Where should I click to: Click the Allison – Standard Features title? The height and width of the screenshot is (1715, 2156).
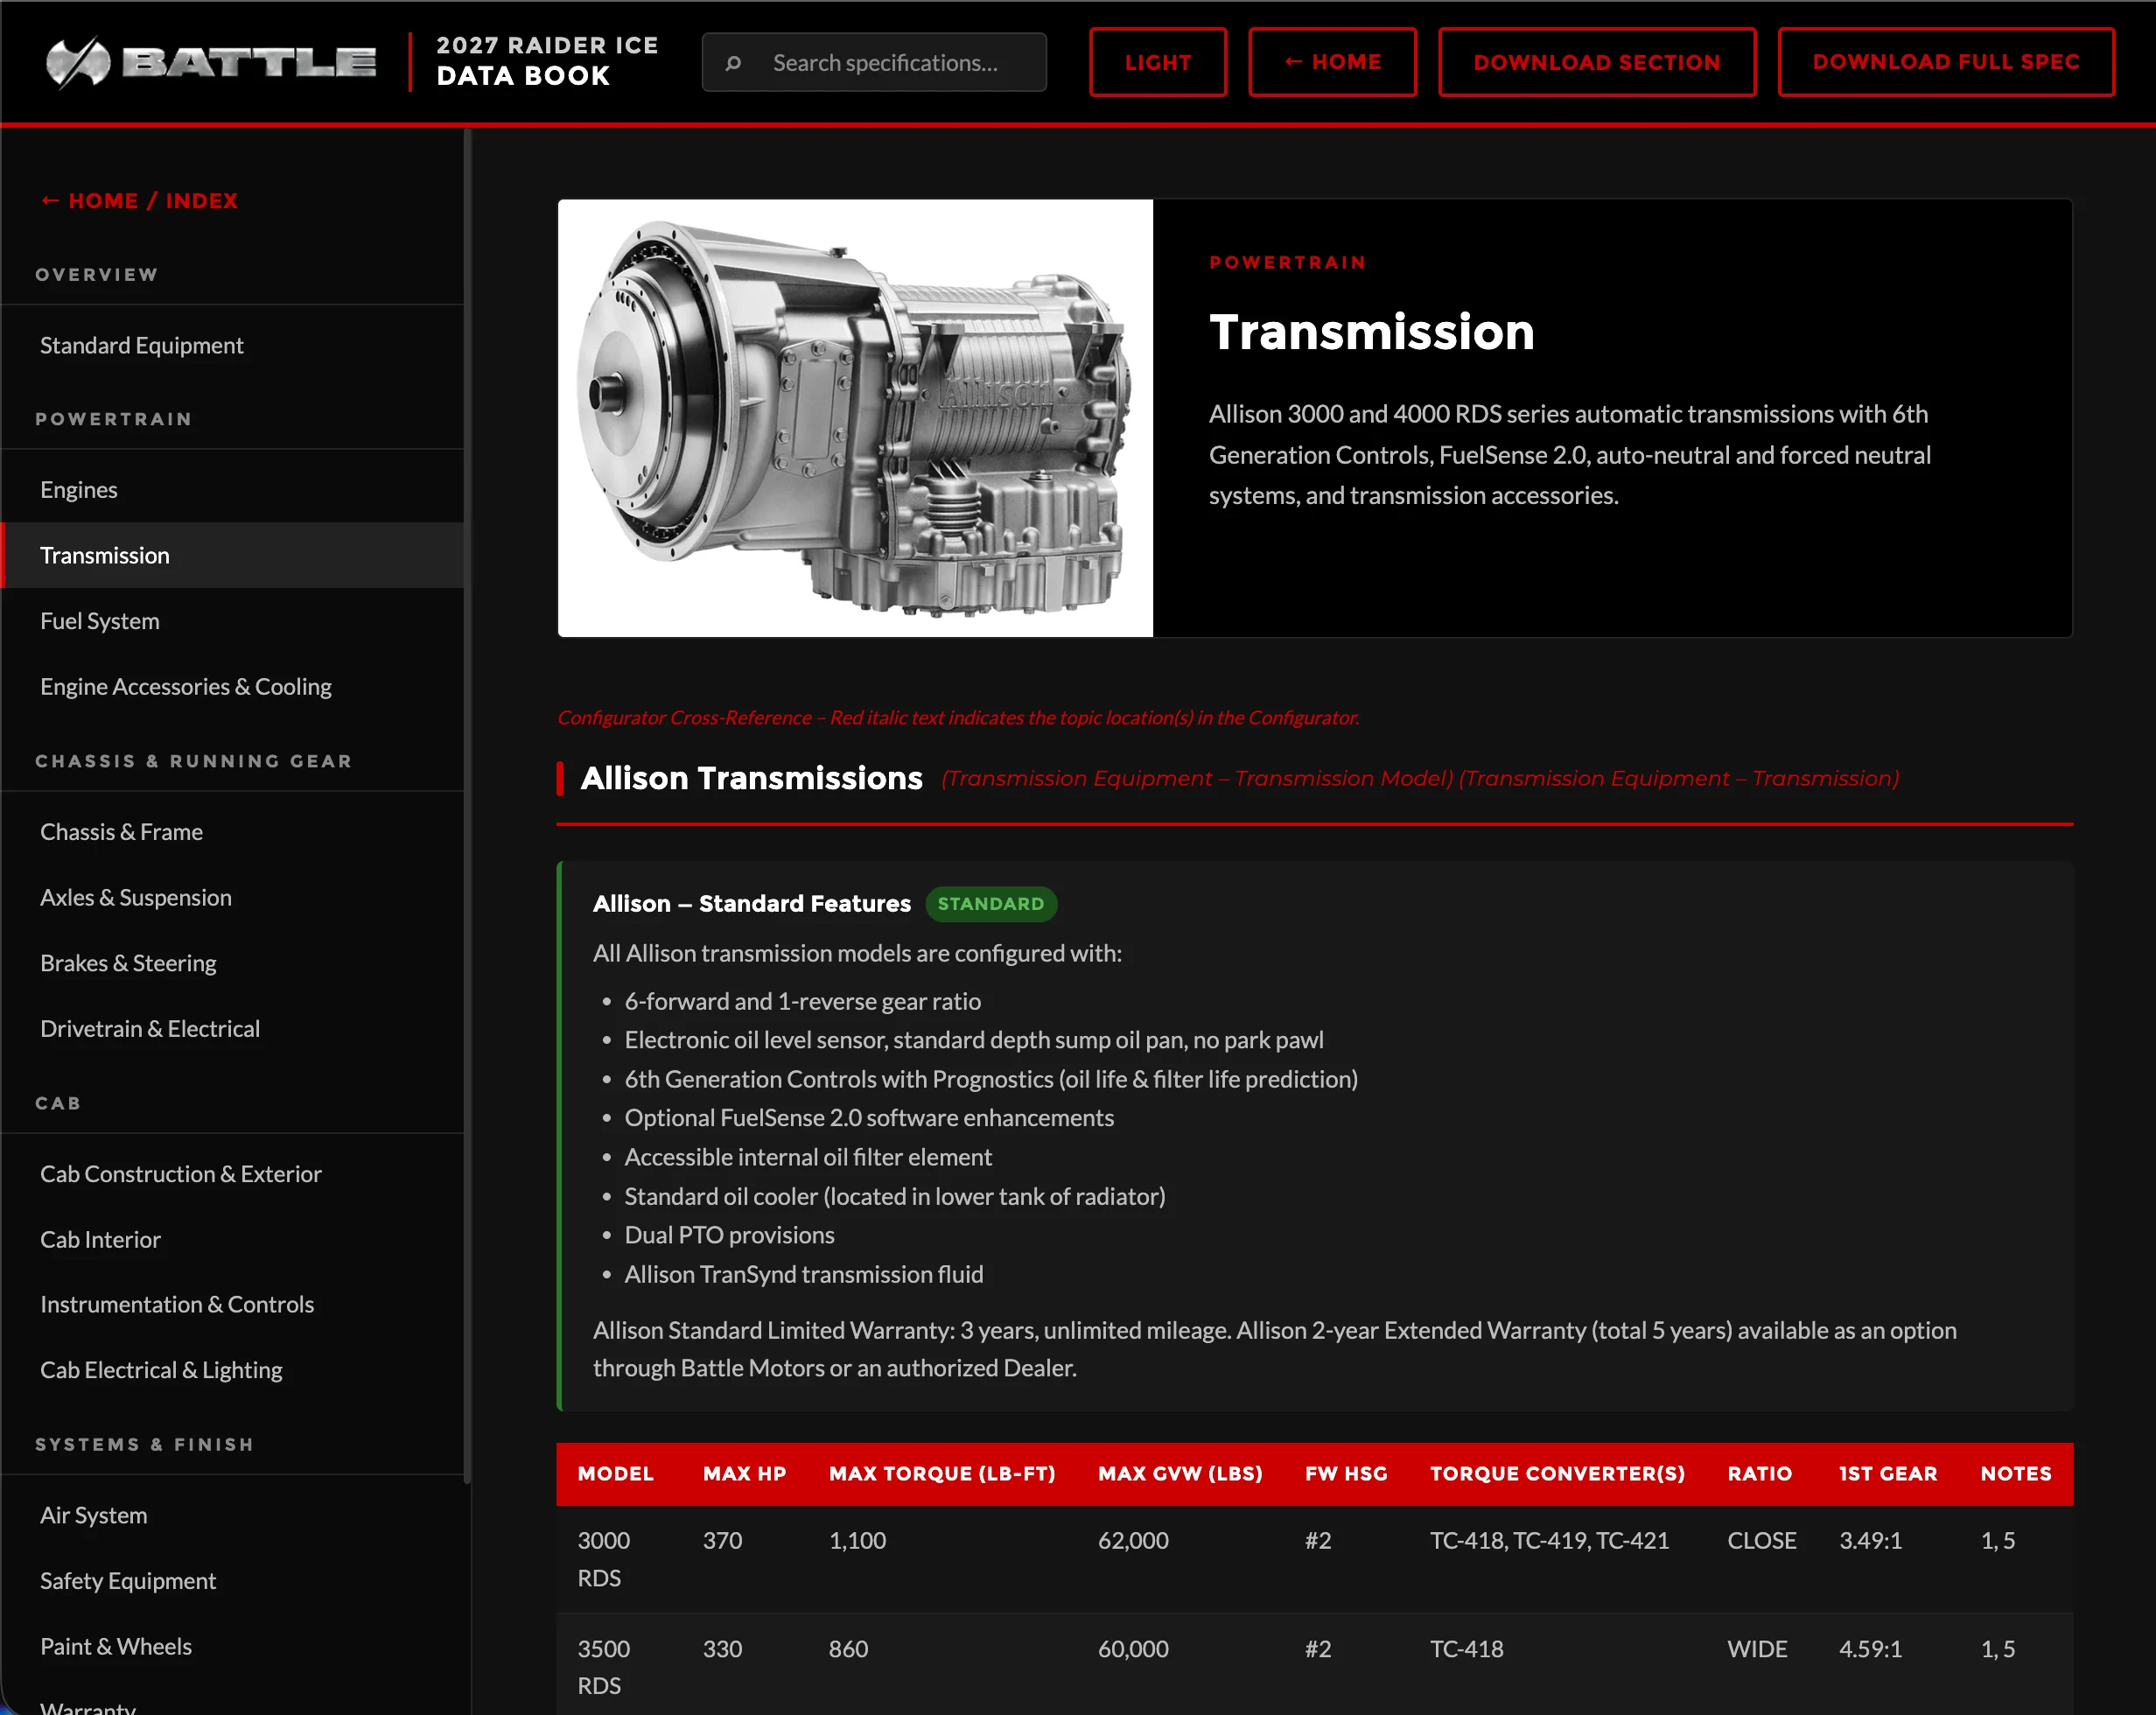pos(751,904)
